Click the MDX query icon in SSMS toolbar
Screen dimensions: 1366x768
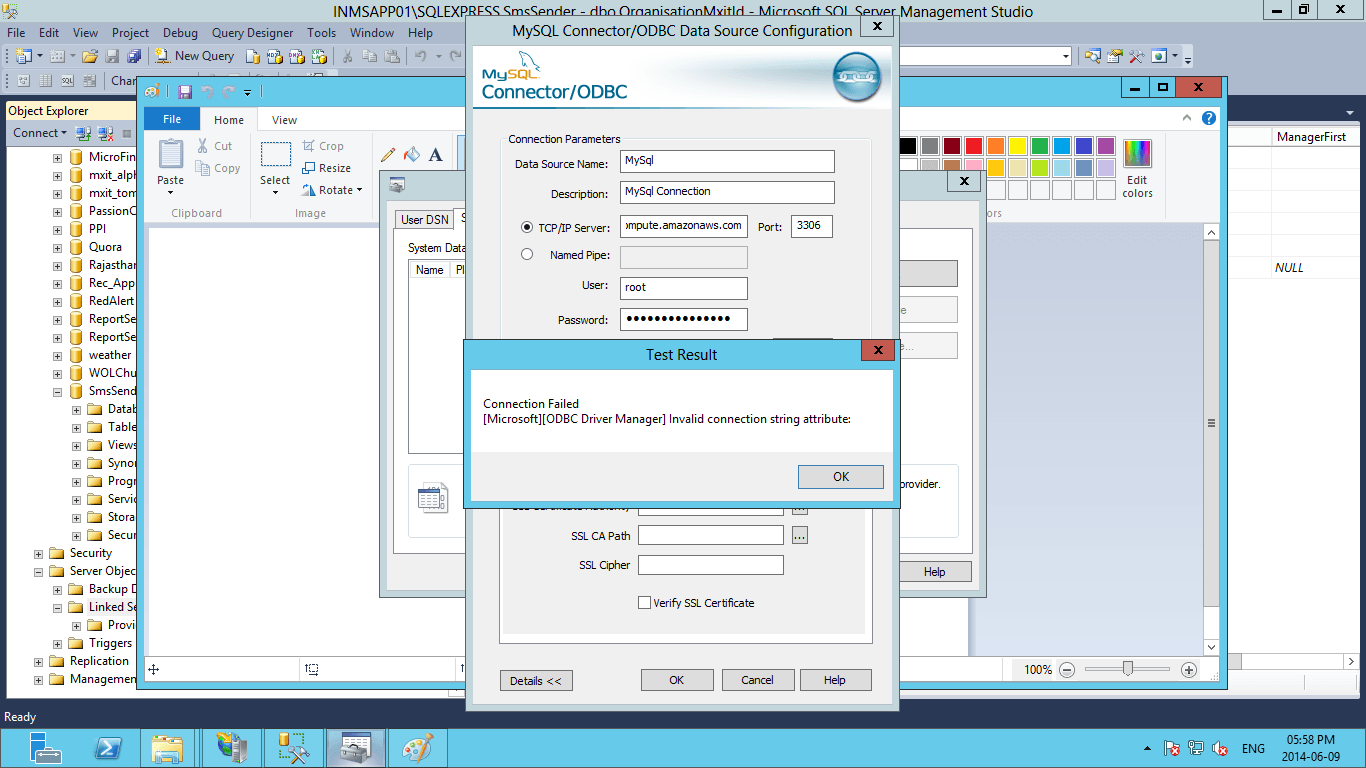coord(273,56)
